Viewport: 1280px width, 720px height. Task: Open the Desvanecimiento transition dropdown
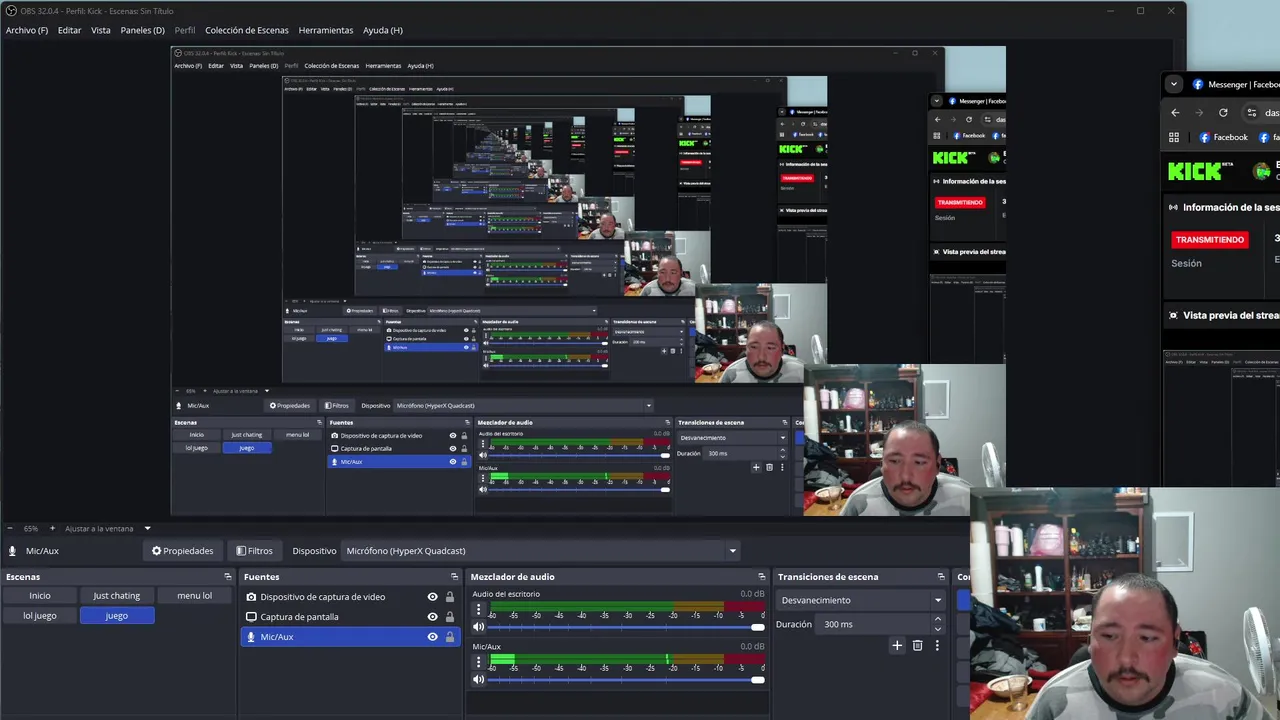click(x=861, y=600)
